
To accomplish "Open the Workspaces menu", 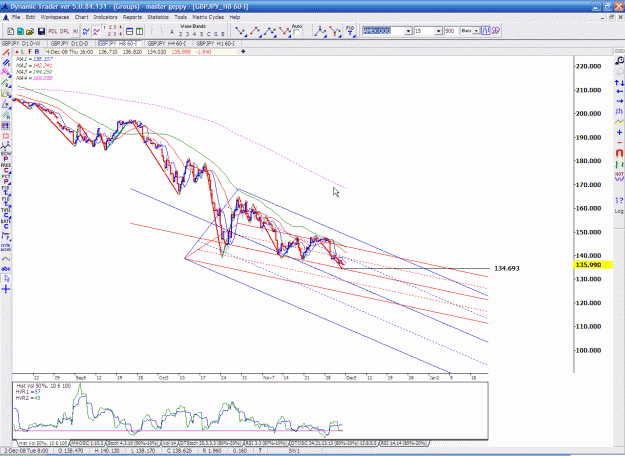I will [x=55, y=17].
